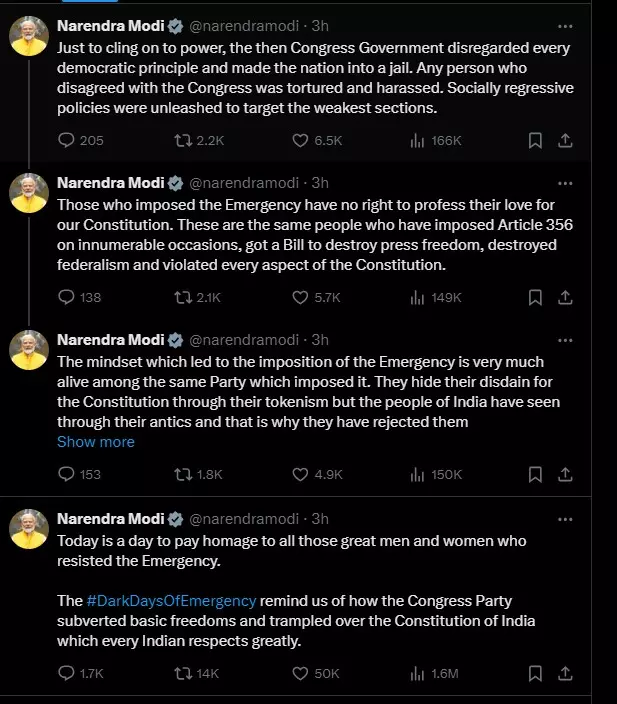Screen dimensions: 617x704
Task: Retweet the post with 14K reposts
Action: tap(183, 673)
